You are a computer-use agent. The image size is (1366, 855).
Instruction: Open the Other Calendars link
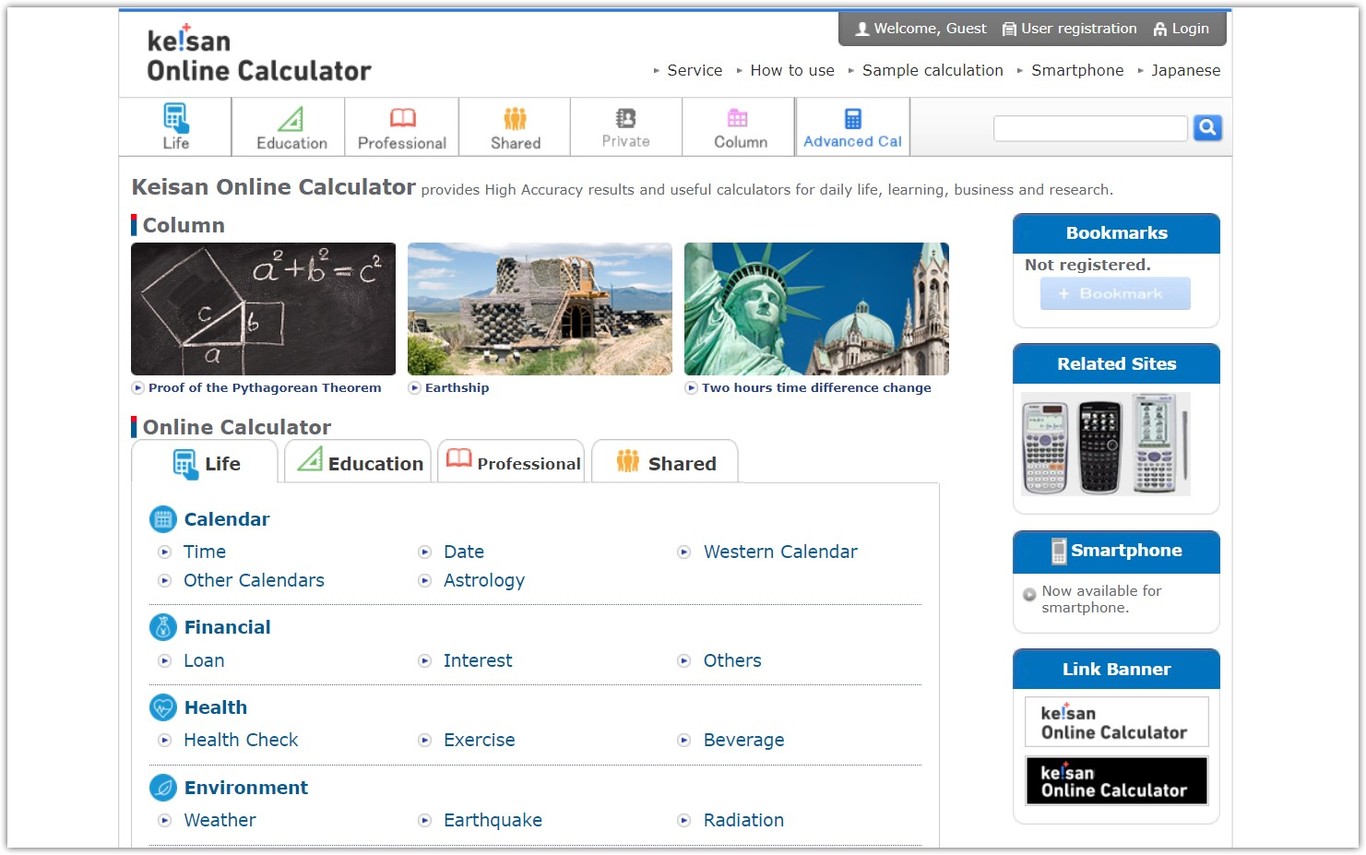(254, 581)
